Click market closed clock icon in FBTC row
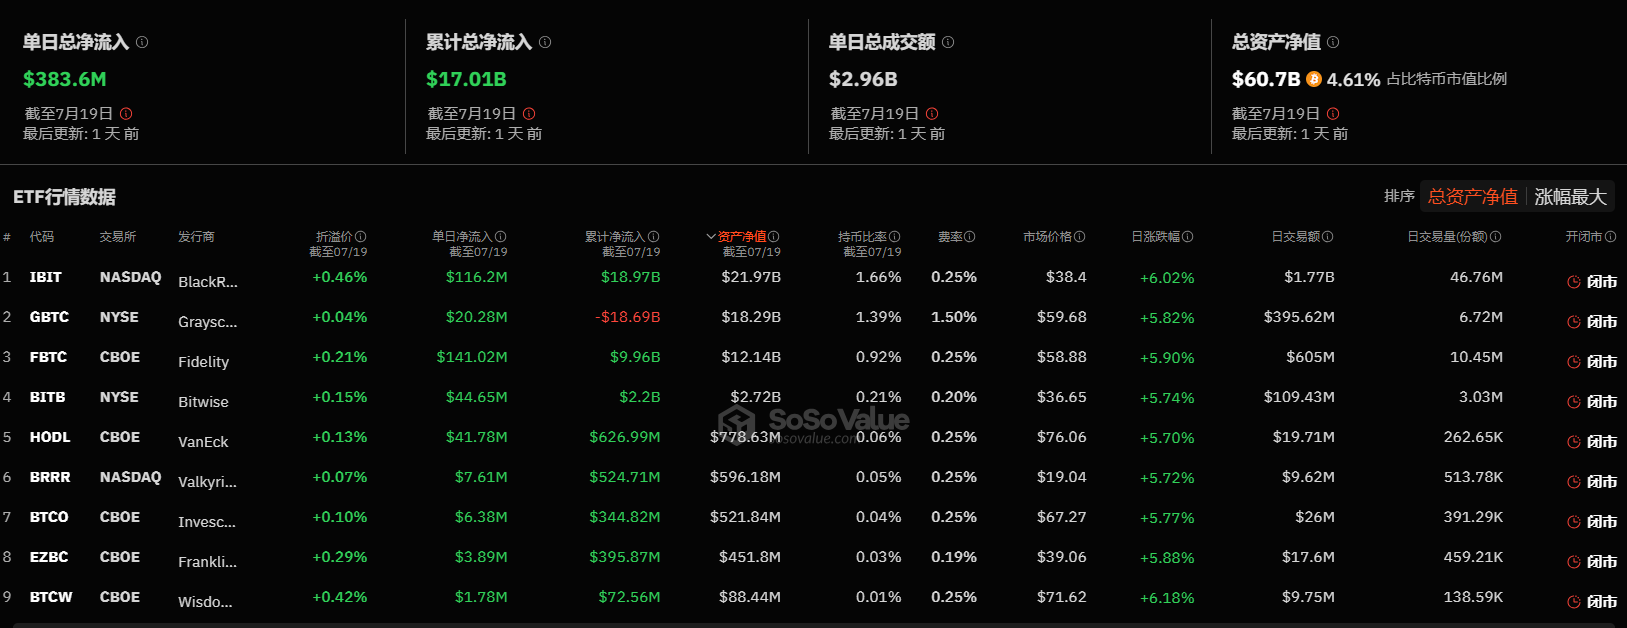The image size is (1627, 628). pyautogui.click(x=1574, y=362)
